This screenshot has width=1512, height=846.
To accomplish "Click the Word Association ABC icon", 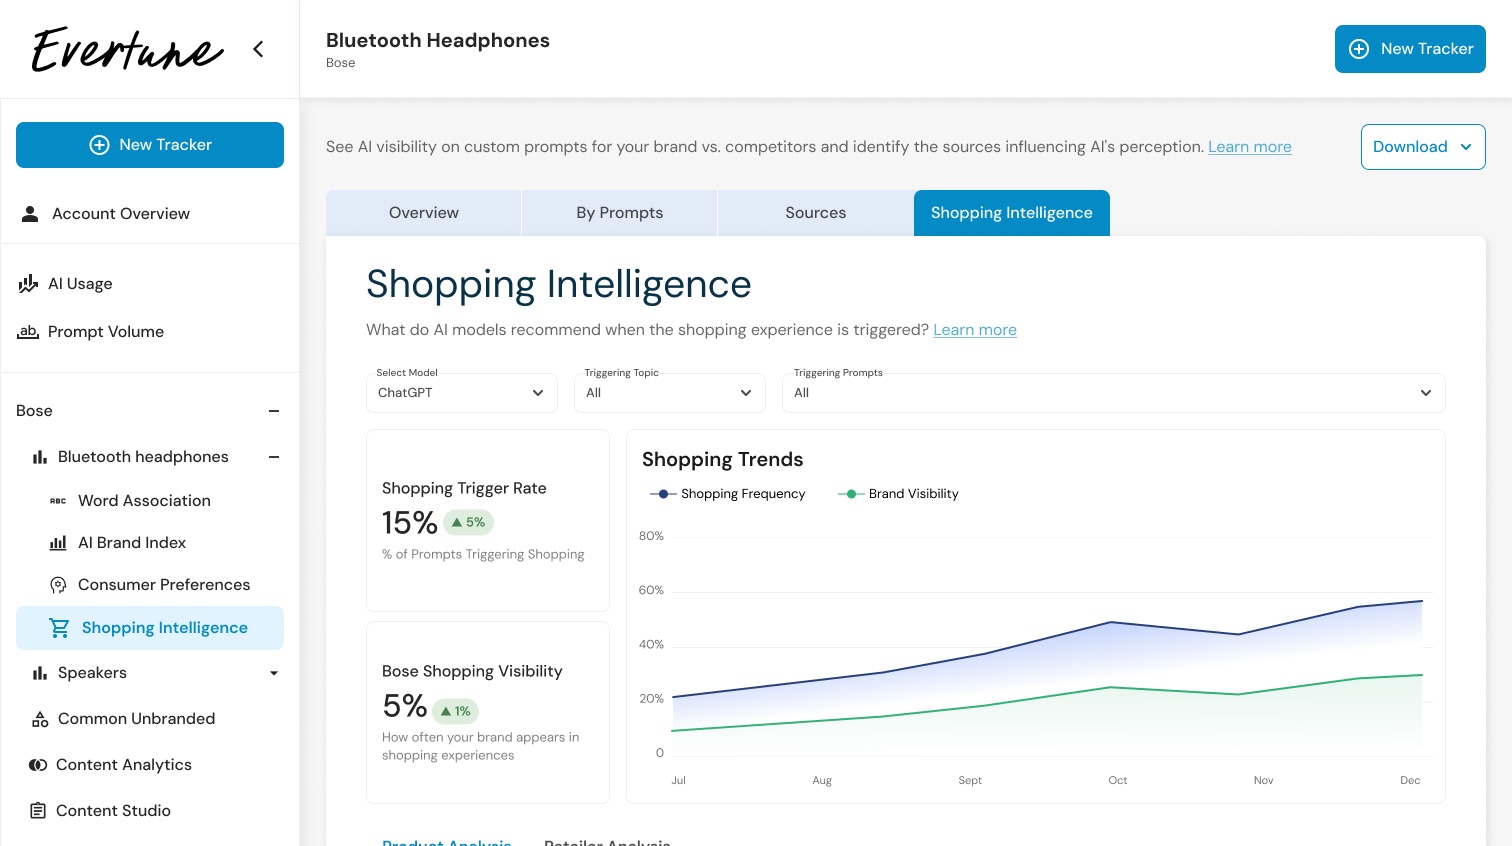I will click(x=58, y=501).
